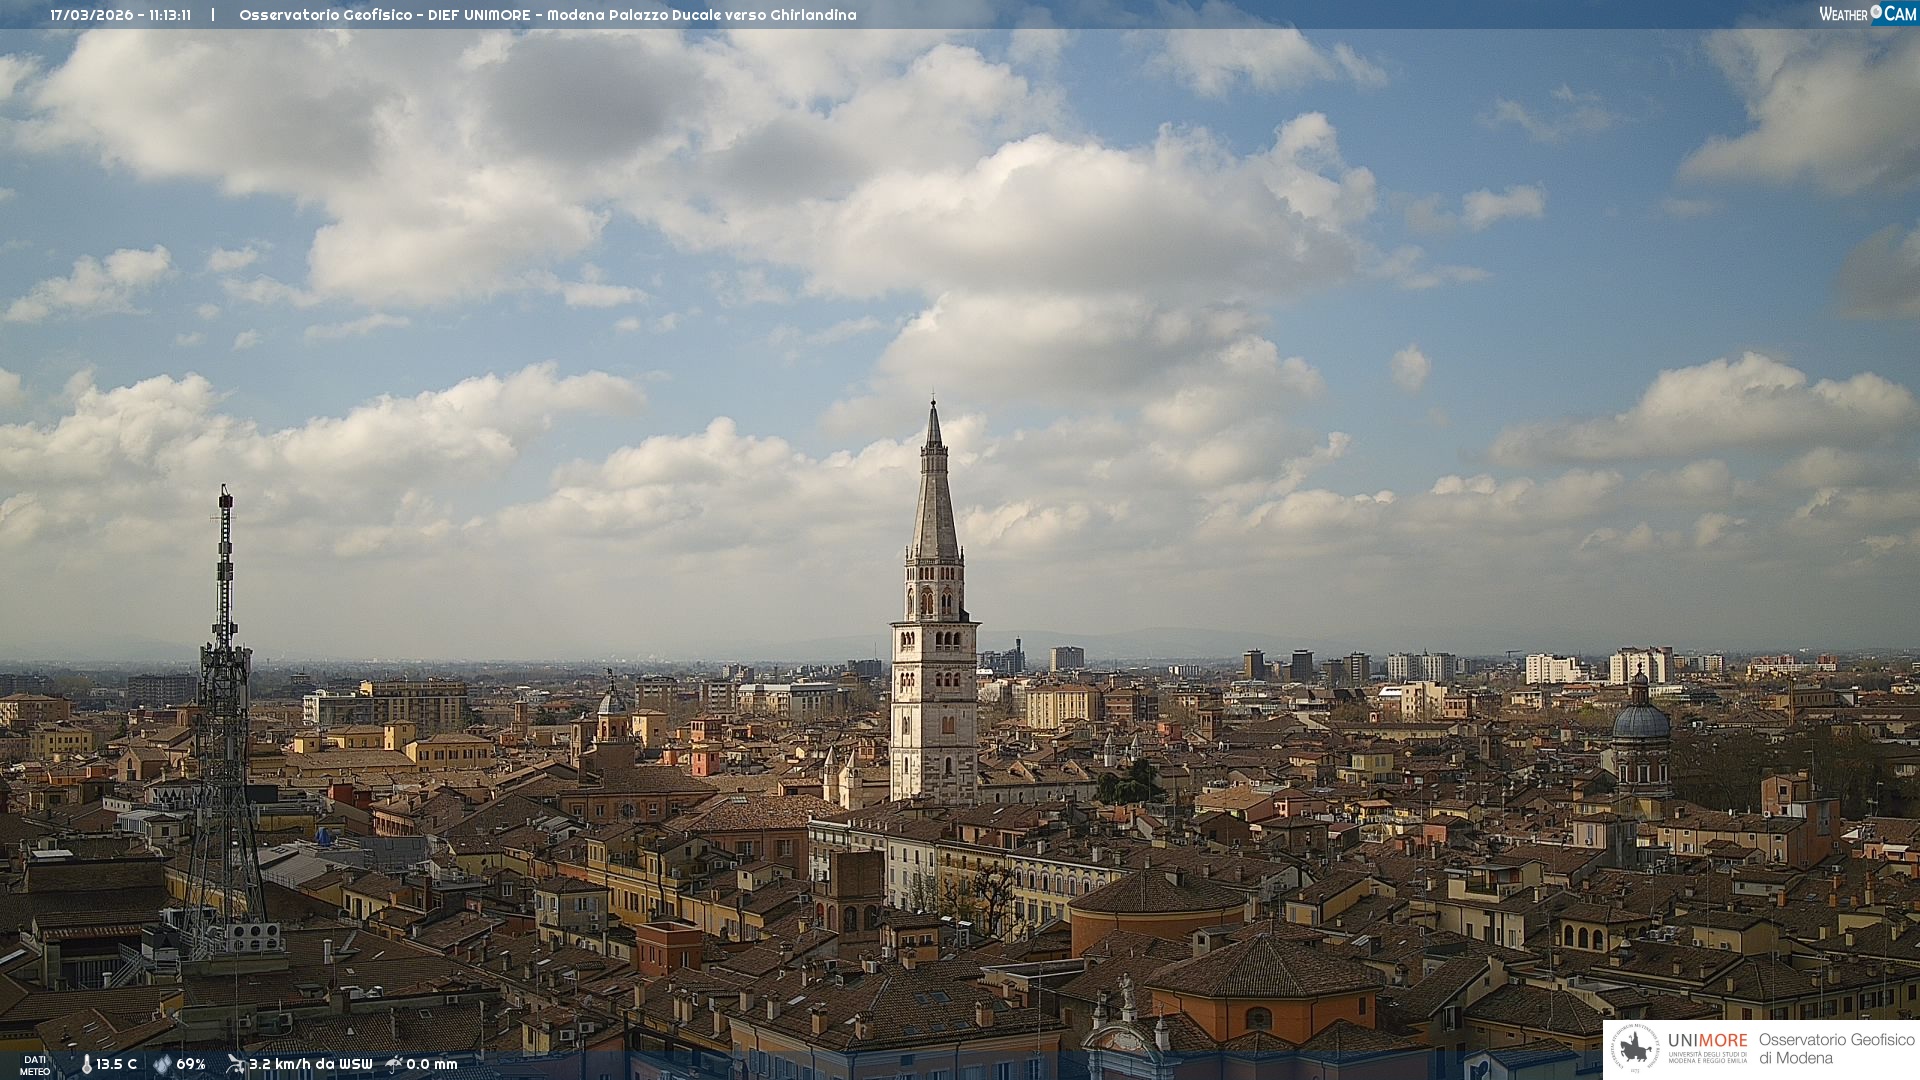The height and width of the screenshot is (1080, 1920).
Task: Click the 0.0 mm rainfall value
Action: pyautogui.click(x=431, y=1064)
